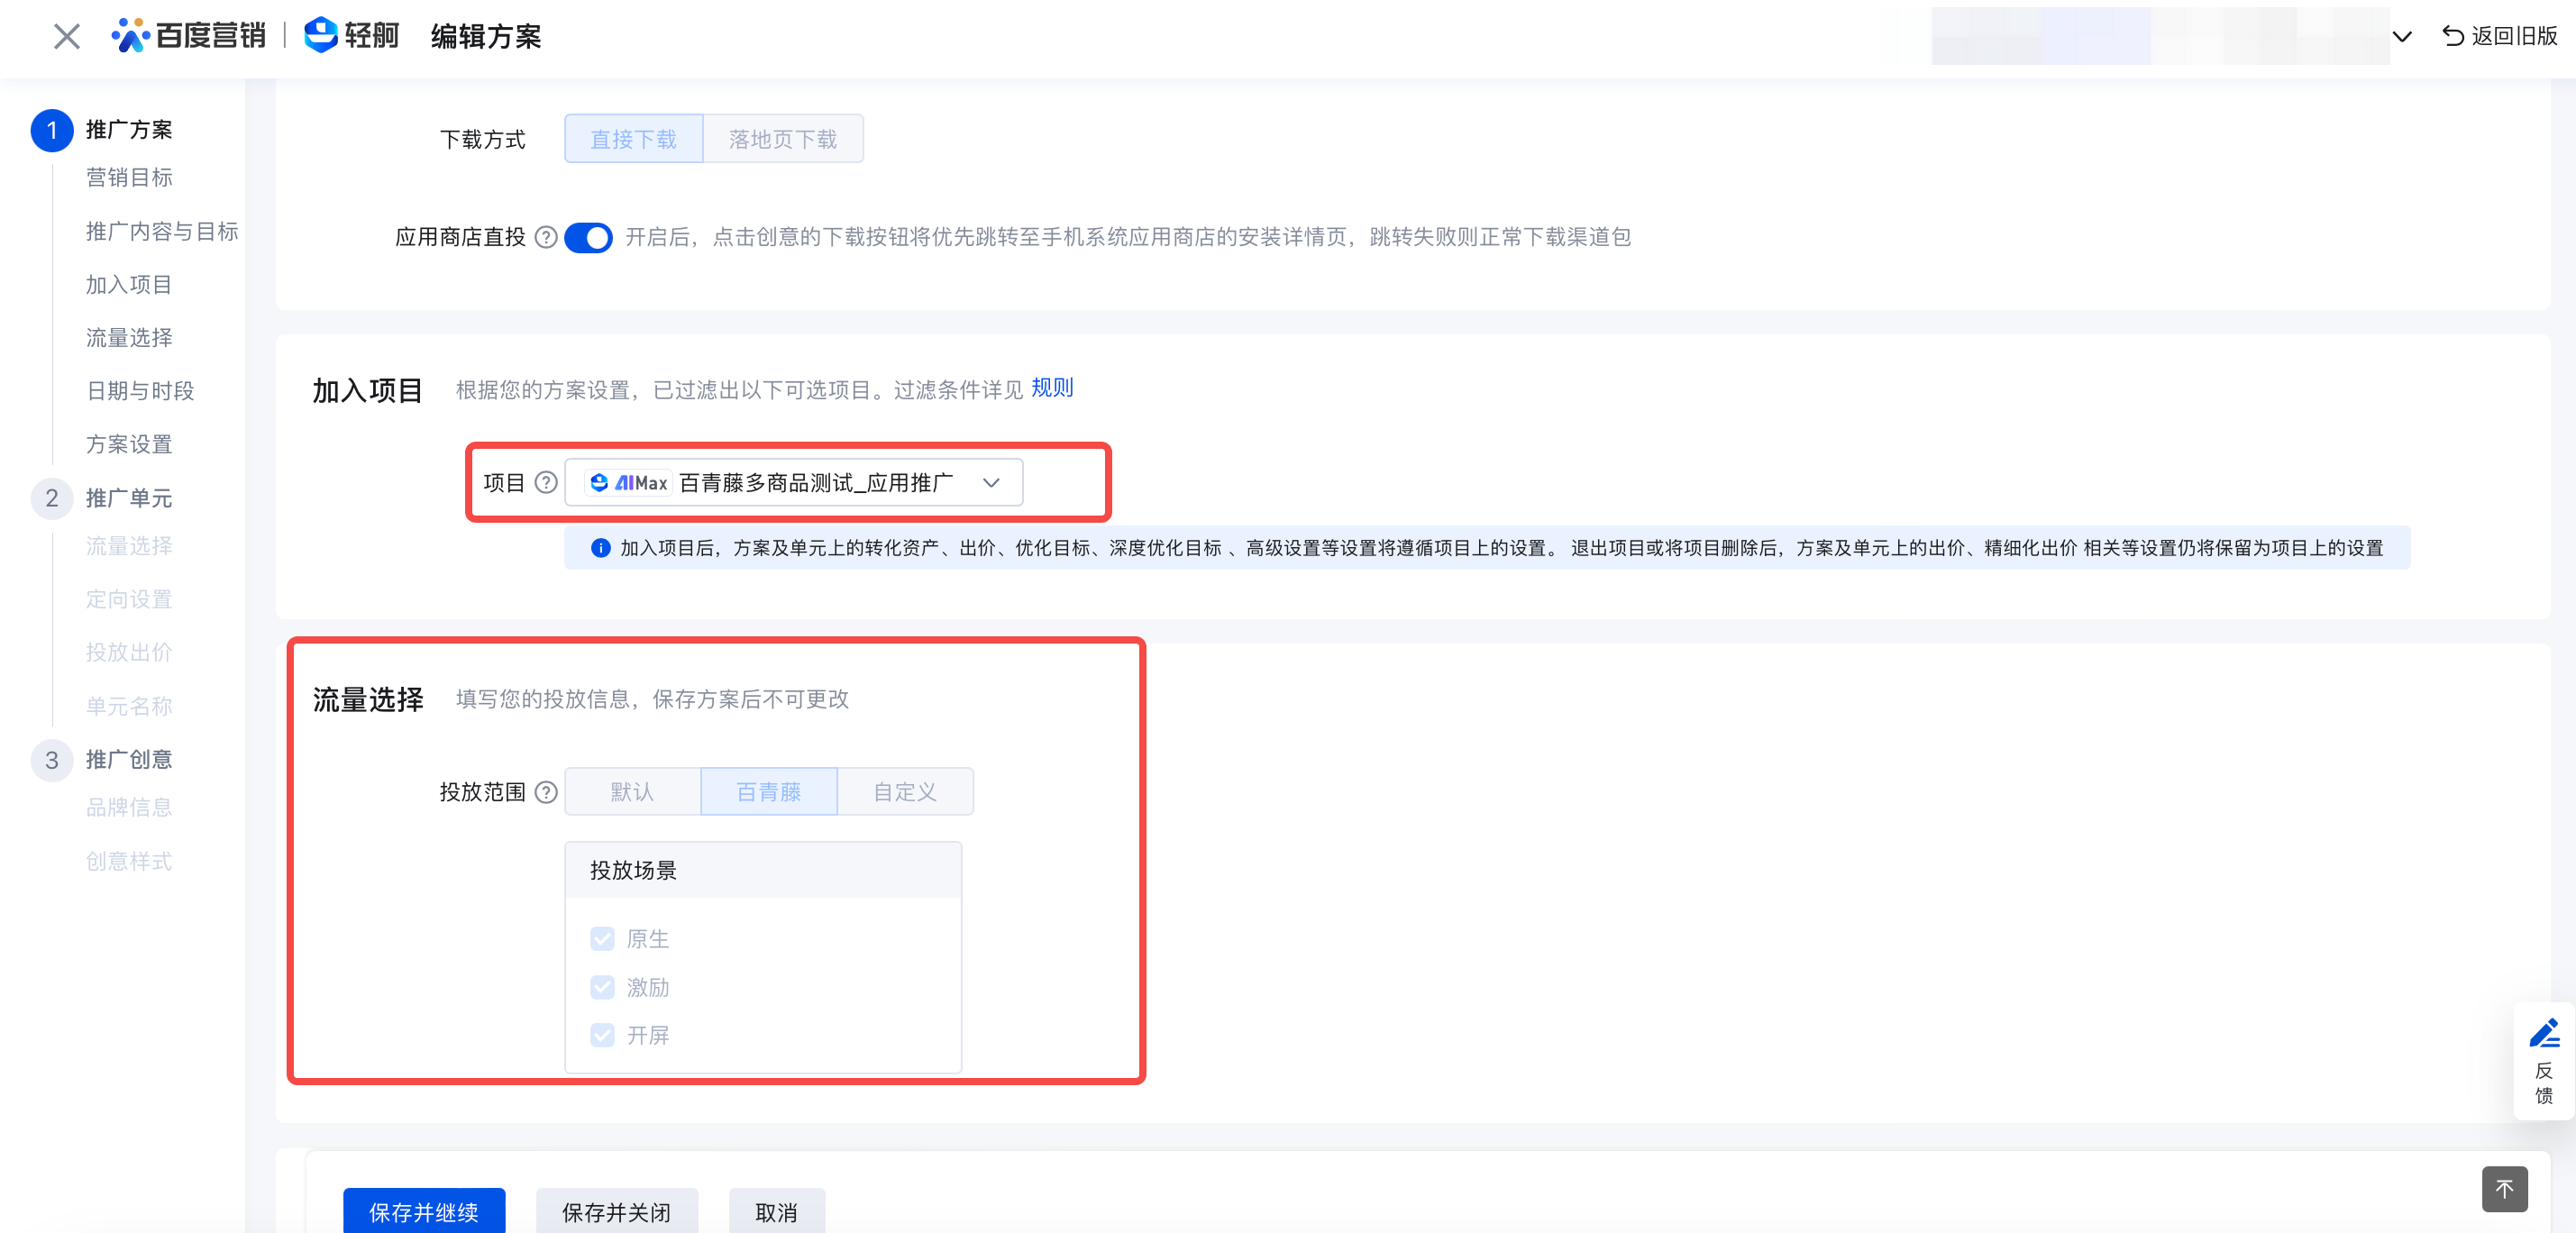Screen dimensions: 2576x1233
Task: Click help icon beside 投放范围 label
Action: pos(546,792)
